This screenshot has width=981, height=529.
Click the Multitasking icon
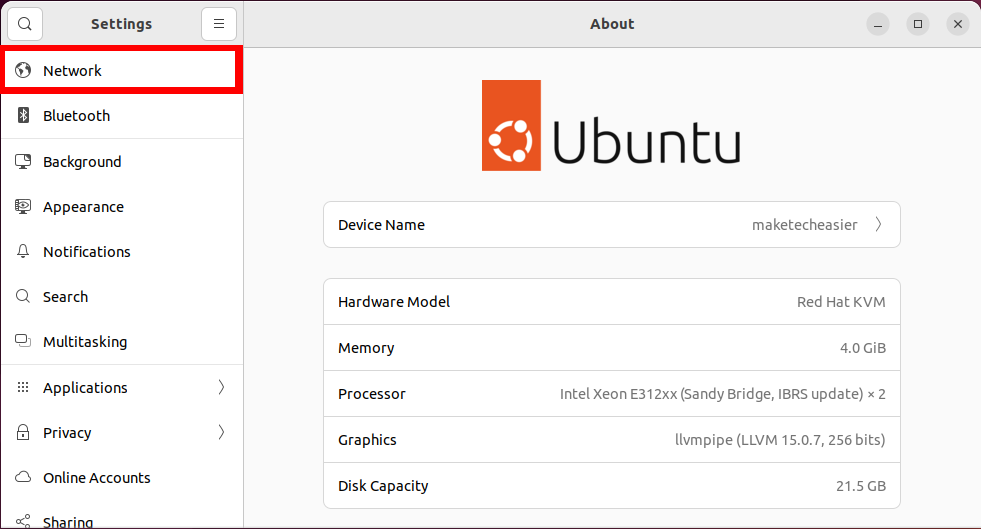23,341
